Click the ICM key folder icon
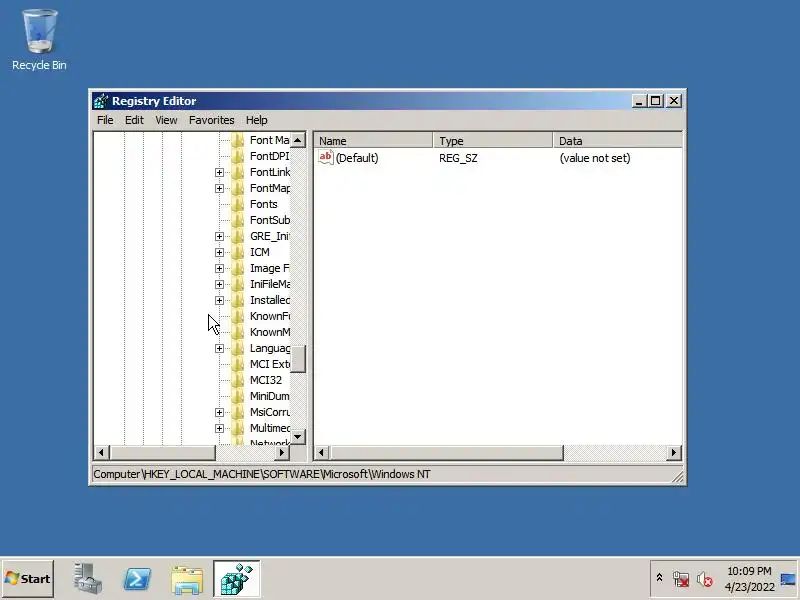Screen dimensions: 800x600 point(237,252)
